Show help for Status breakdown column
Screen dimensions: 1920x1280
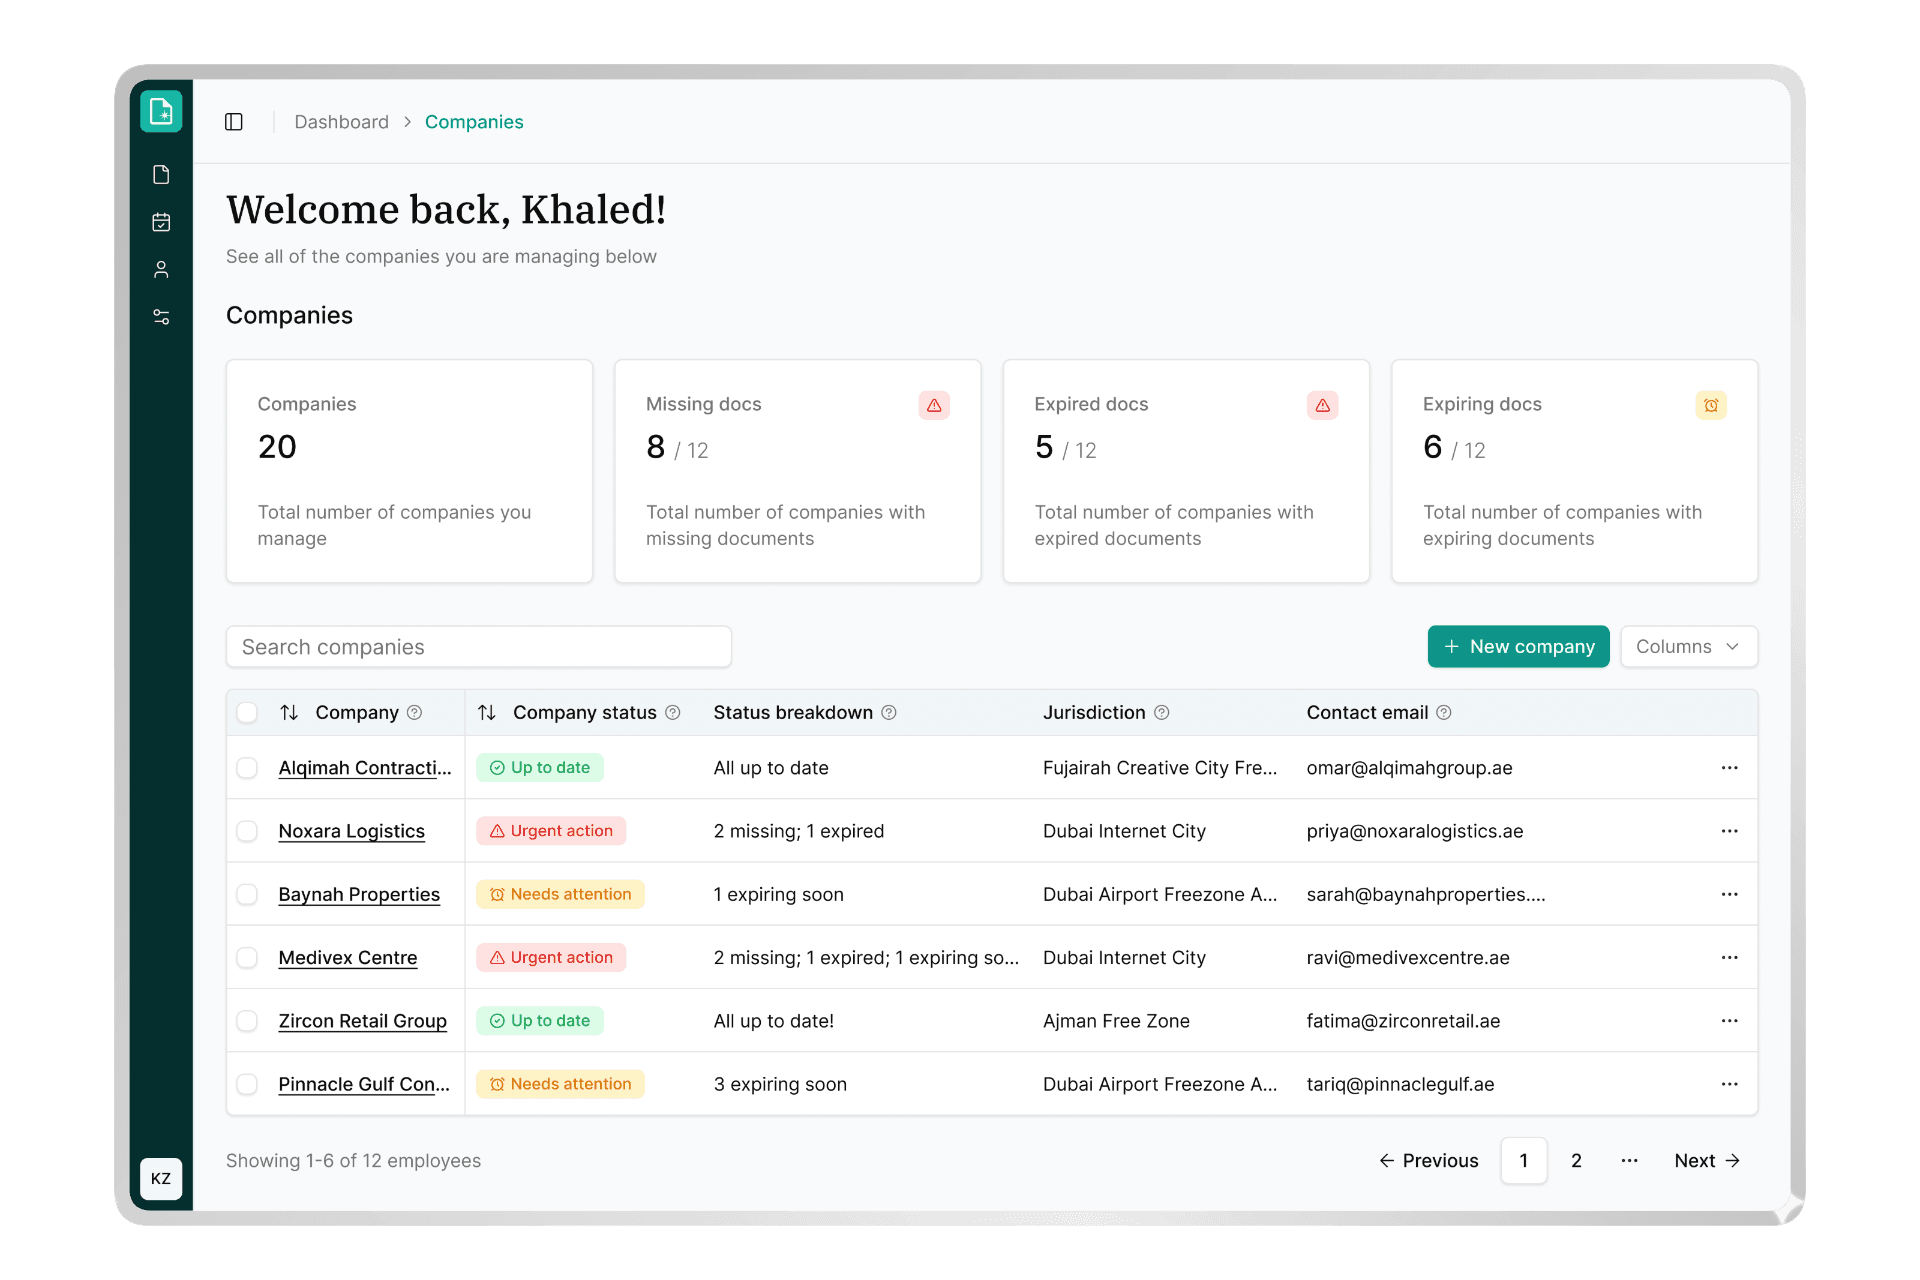click(x=889, y=712)
